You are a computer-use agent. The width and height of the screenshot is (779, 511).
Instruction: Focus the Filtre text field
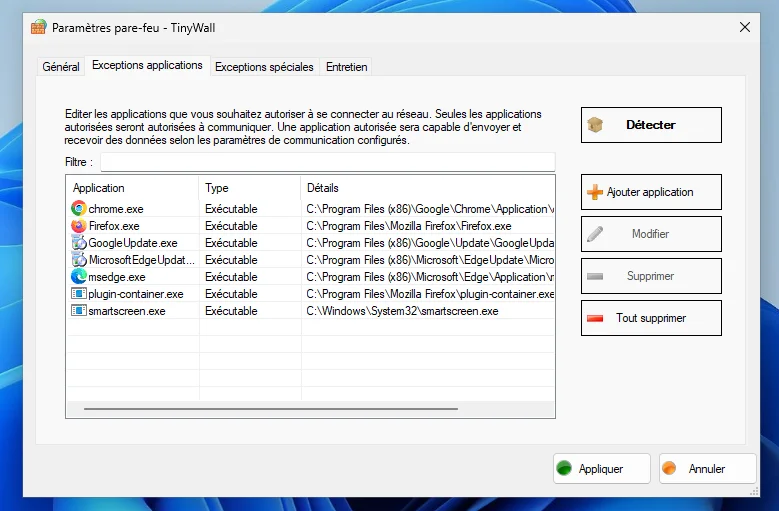(327, 162)
